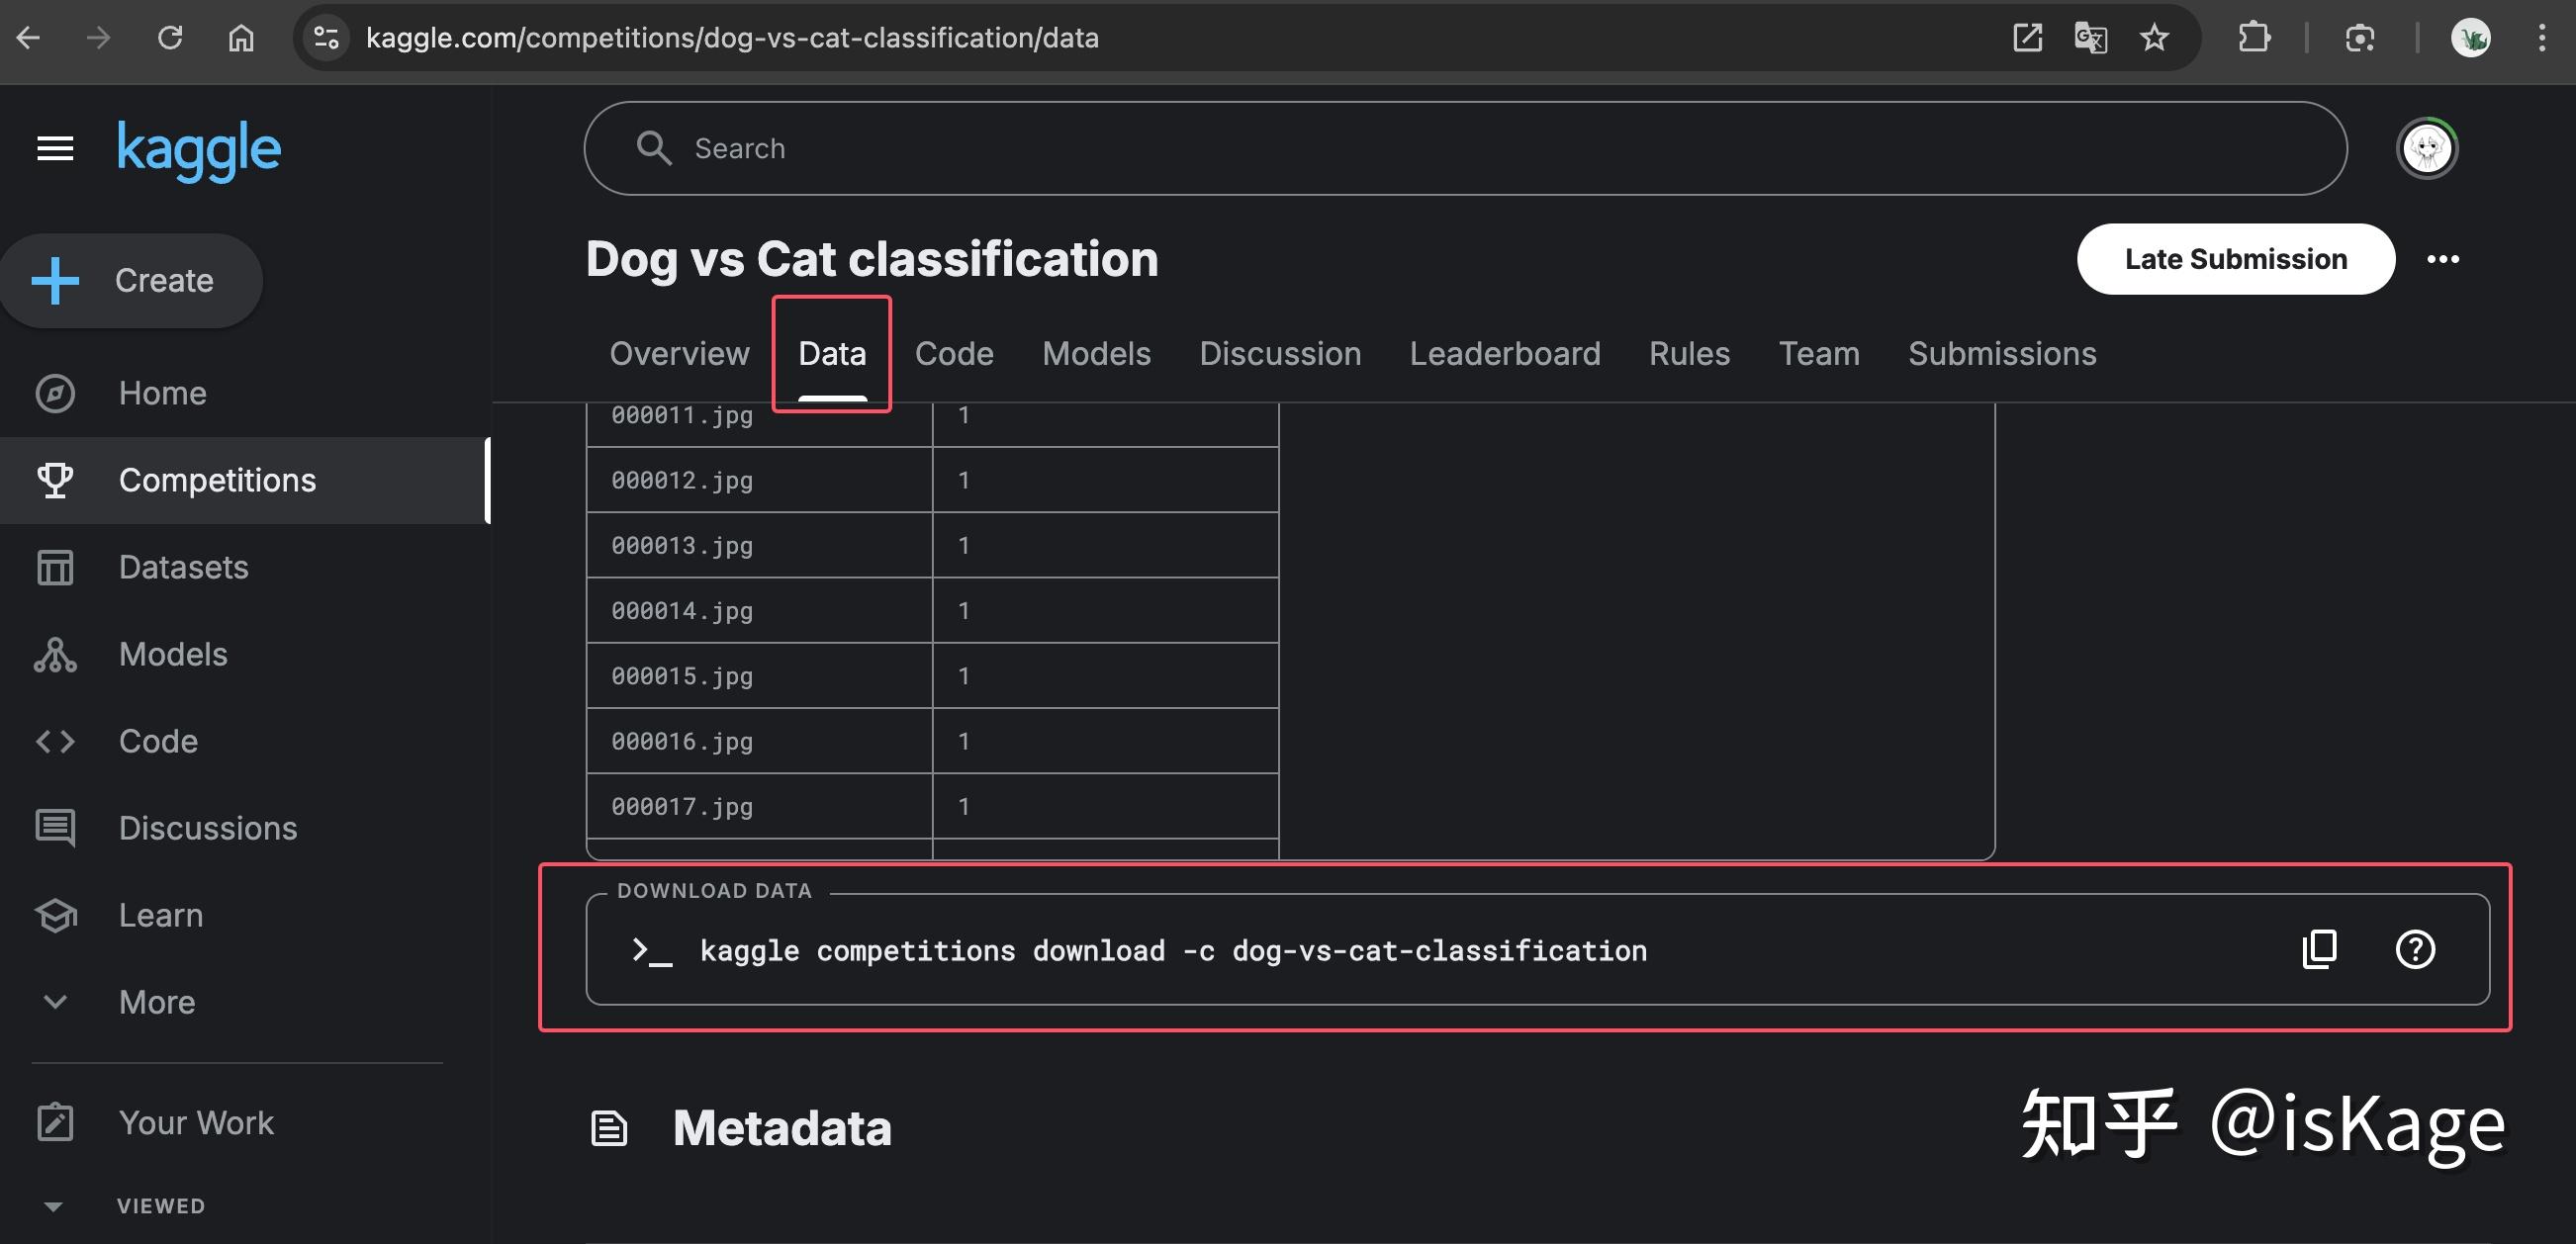Screen dimensions: 2576x1244
Task: Collapse the Viewed section
Action: (x=54, y=1206)
